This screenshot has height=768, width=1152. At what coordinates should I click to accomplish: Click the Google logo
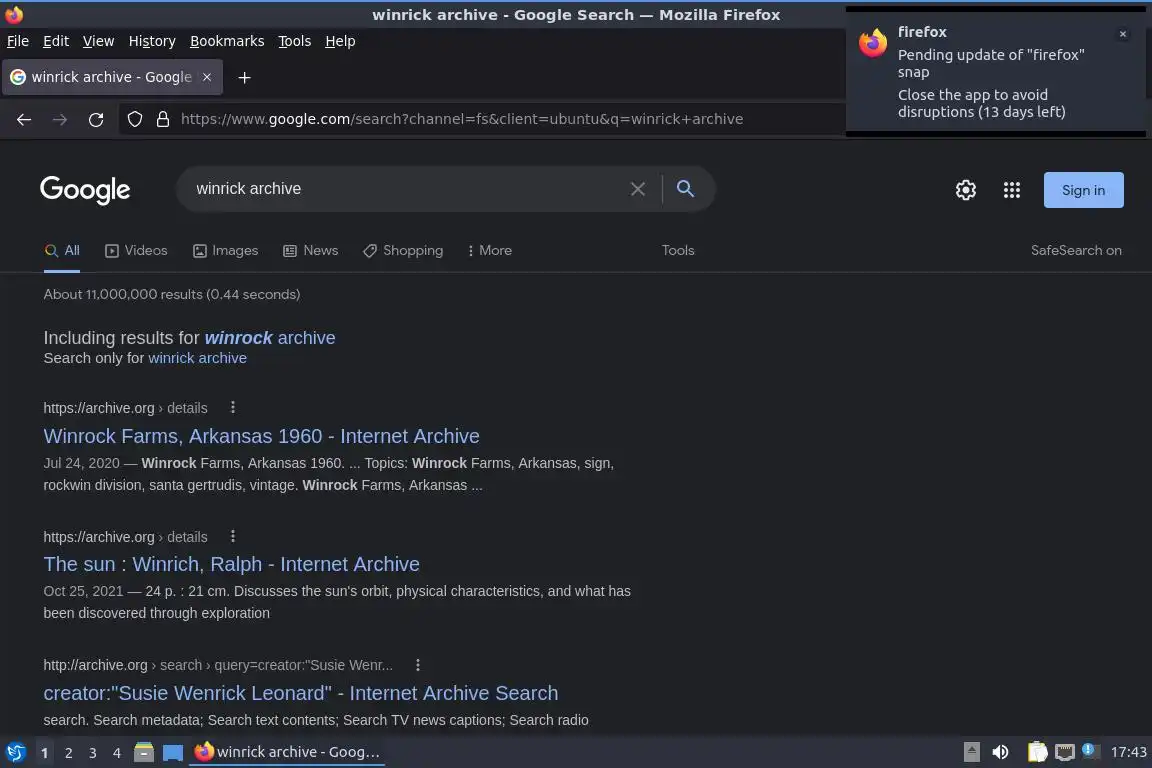coord(85,190)
